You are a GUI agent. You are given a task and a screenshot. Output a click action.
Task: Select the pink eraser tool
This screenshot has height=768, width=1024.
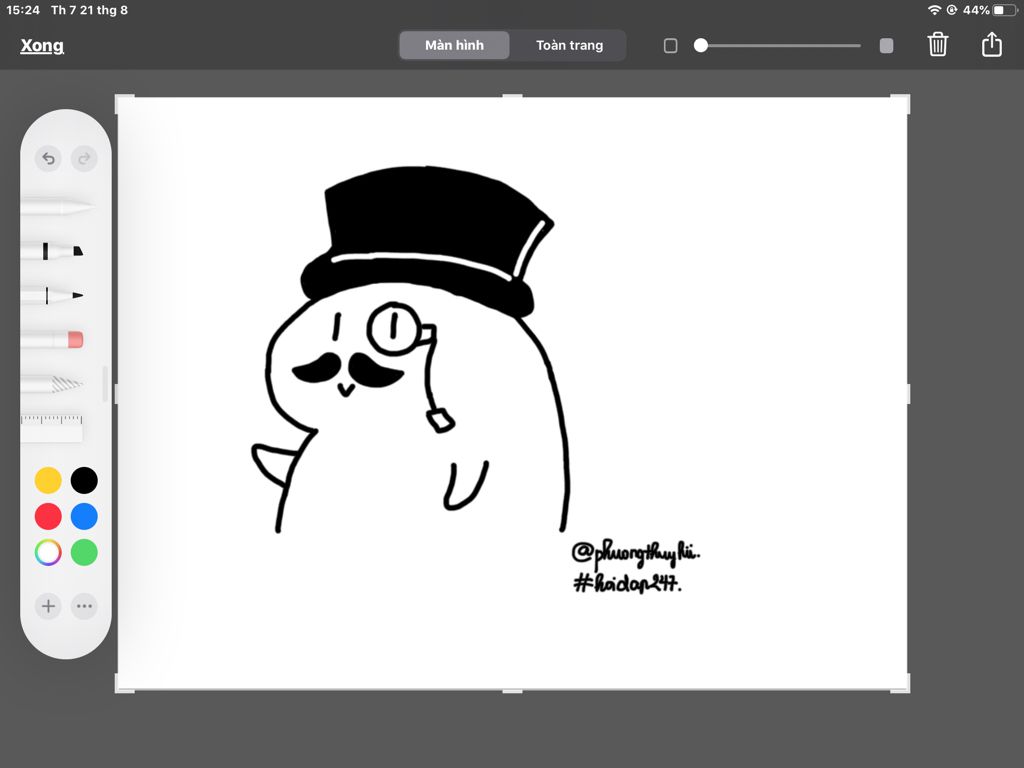[x=53, y=340]
